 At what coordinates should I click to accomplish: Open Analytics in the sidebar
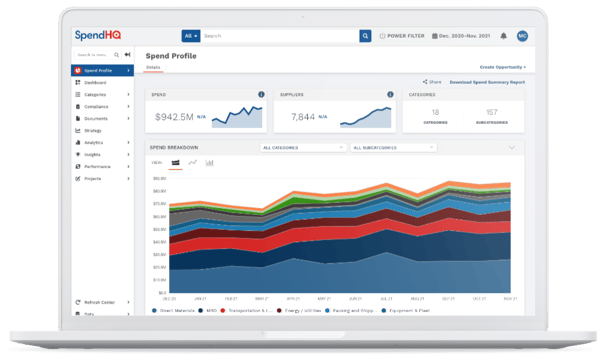93,143
